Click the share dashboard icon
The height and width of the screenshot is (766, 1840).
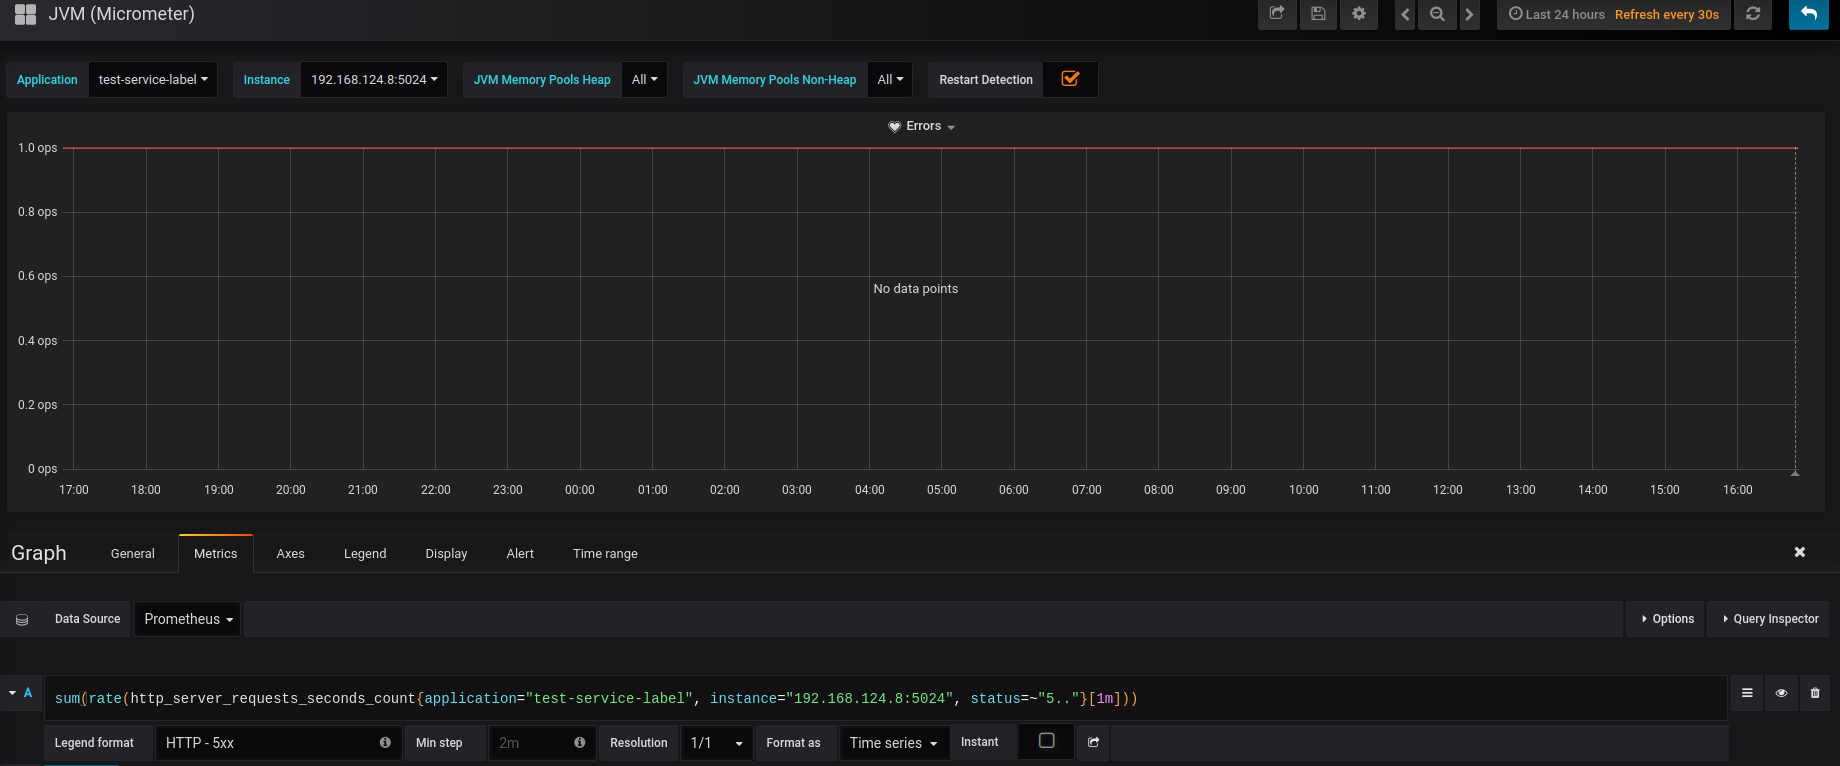coord(1277,14)
